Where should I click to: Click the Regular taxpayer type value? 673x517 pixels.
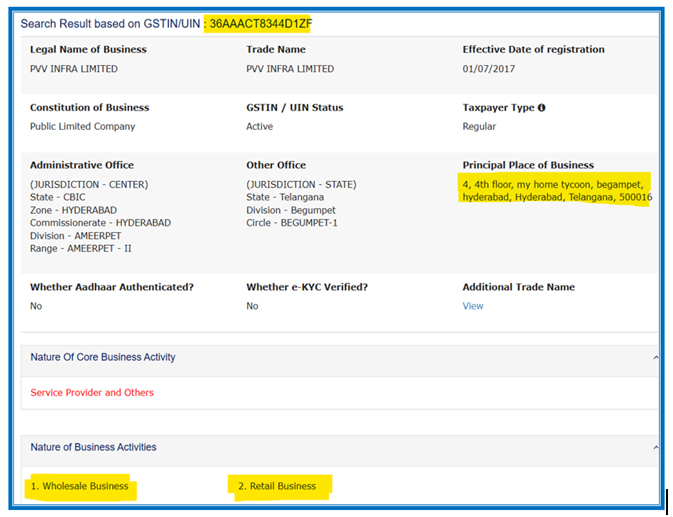click(x=479, y=127)
